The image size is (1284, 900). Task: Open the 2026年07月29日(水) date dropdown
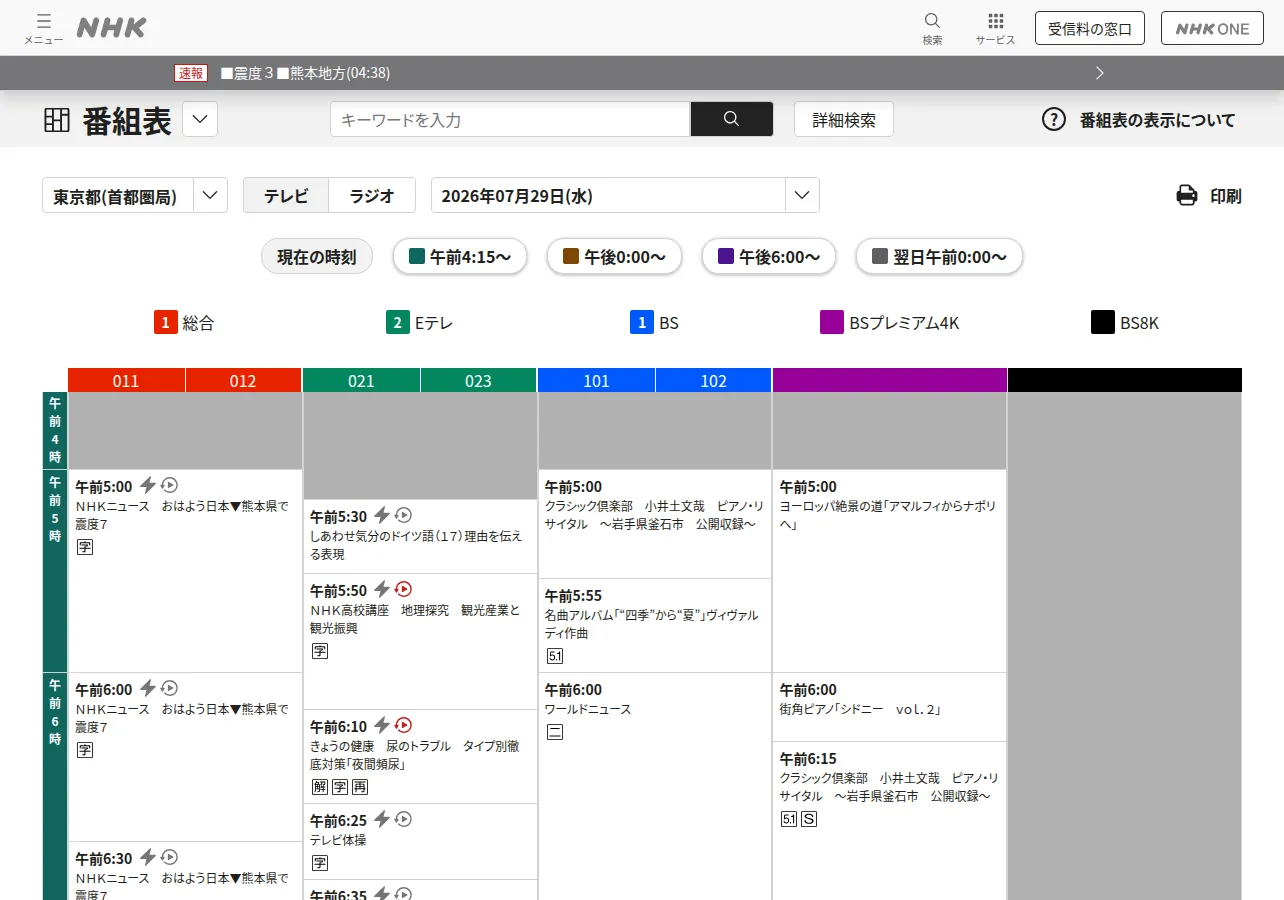(x=625, y=195)
